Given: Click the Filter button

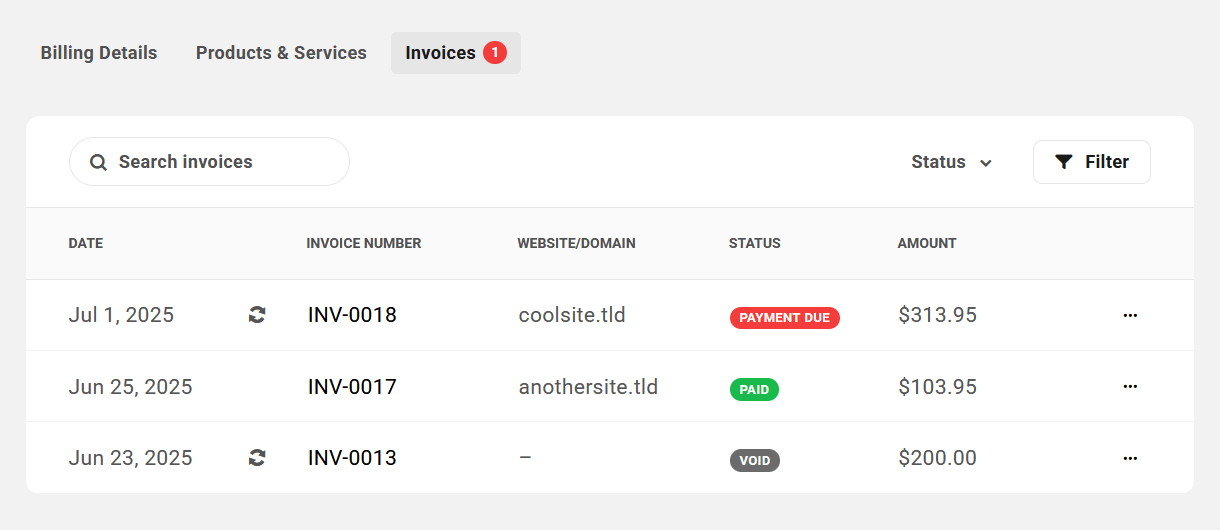Looking at the screenshot, I should pyautogui.click(x=1091, y=162).
